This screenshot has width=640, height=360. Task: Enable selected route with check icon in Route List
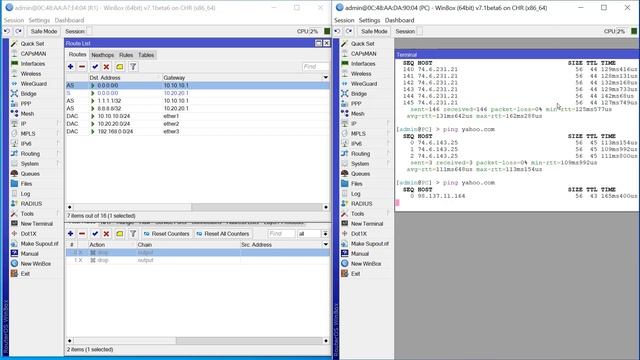click(x=95, y=67)
